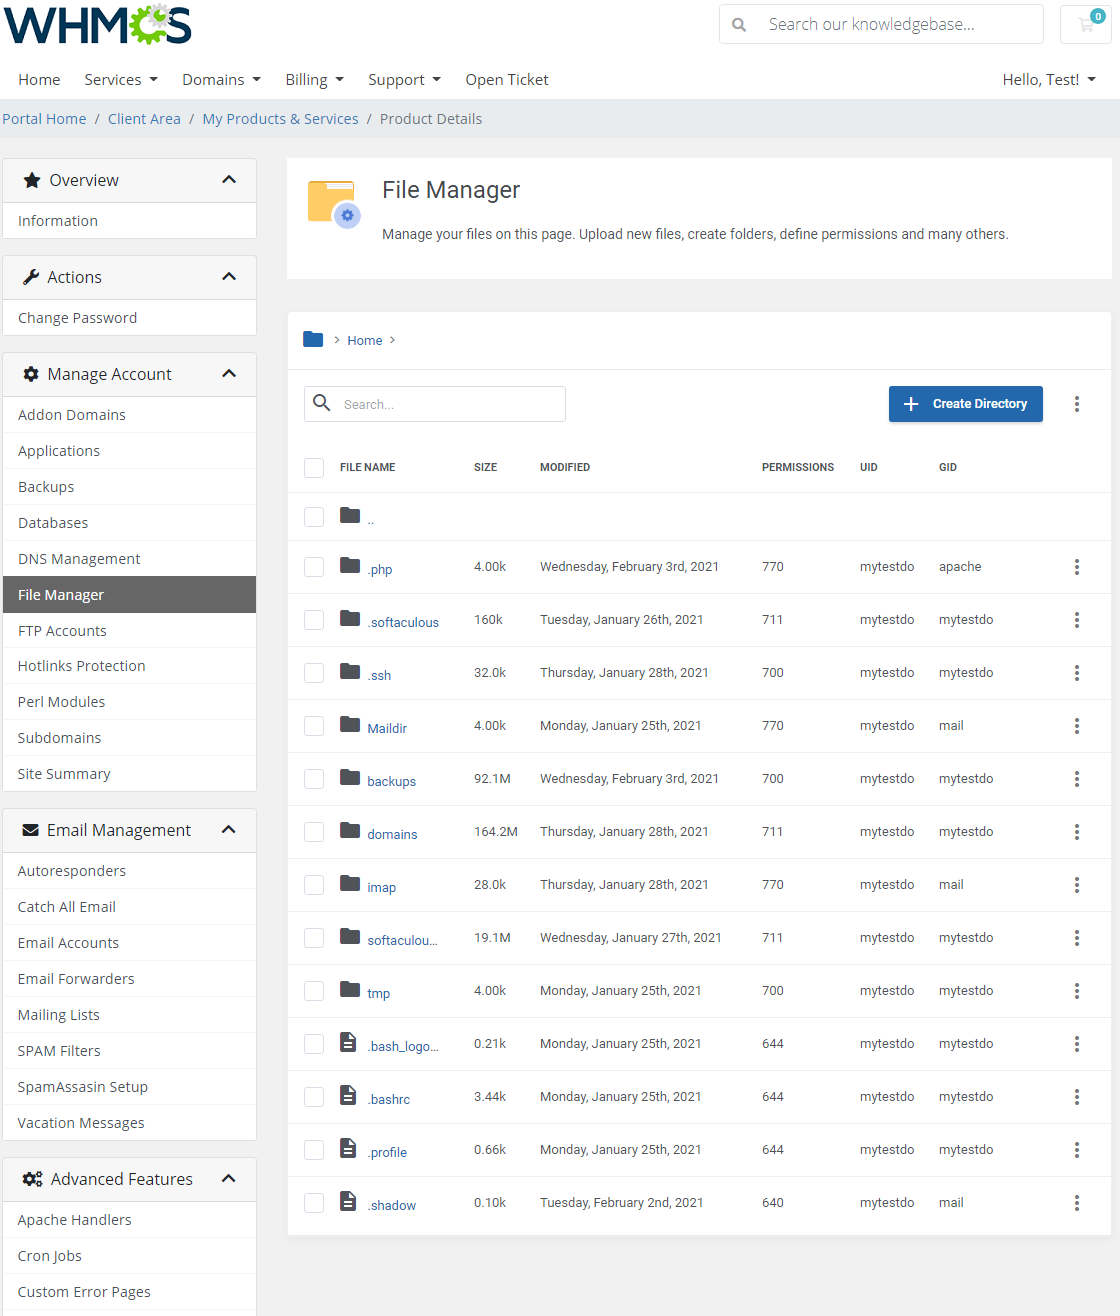Screen dimensions: 1120x1316
Task: Select the backups folder checkbox
Action: click(314, 779)
